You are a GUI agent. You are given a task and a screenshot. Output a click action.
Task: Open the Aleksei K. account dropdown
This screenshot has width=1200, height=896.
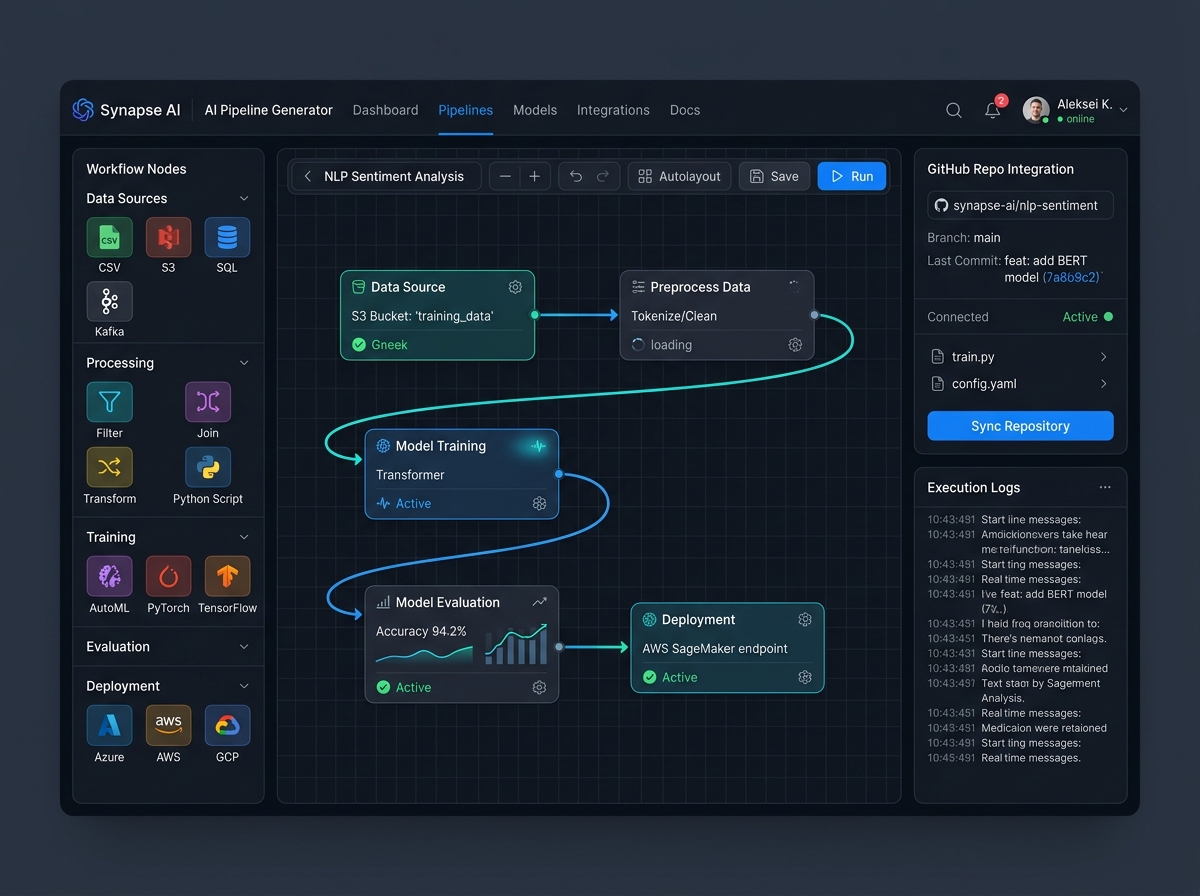1123,110
